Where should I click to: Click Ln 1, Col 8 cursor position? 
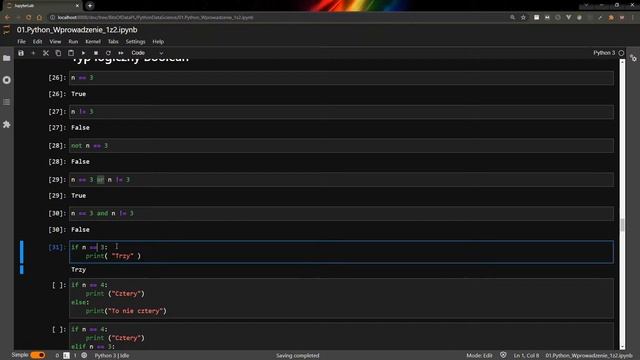point(526,356)
